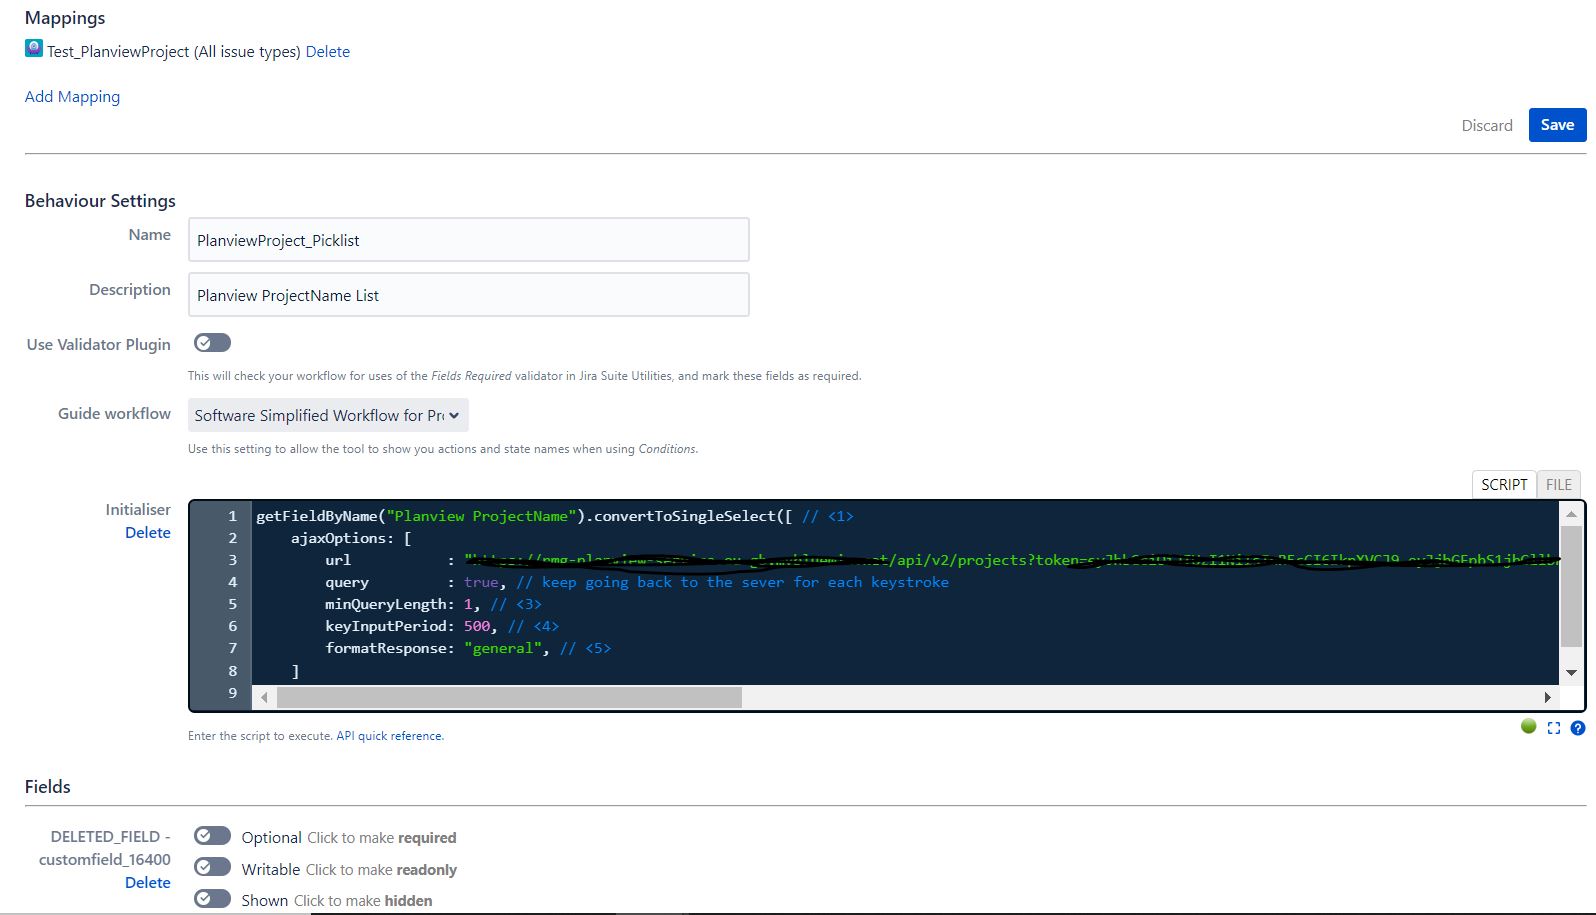Image resolution: width=1596 pixels, height=915 pixels.
Task: Switch to the SCRIPT tab
Action: click(1504, 484)
